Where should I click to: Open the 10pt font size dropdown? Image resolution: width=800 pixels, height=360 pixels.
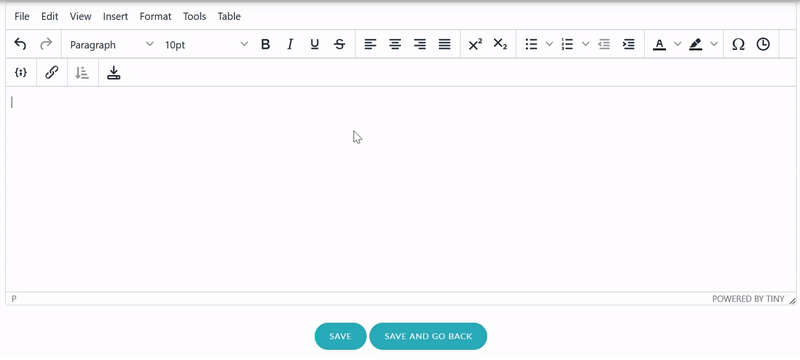click(x=206, y=44)
